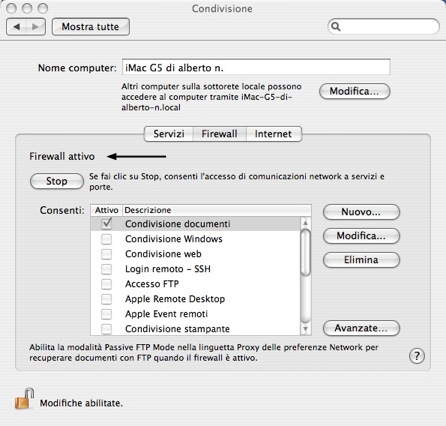Click the scroll up arrow in services list
Viewport: 446px width, 426px height.
[305, 223]
